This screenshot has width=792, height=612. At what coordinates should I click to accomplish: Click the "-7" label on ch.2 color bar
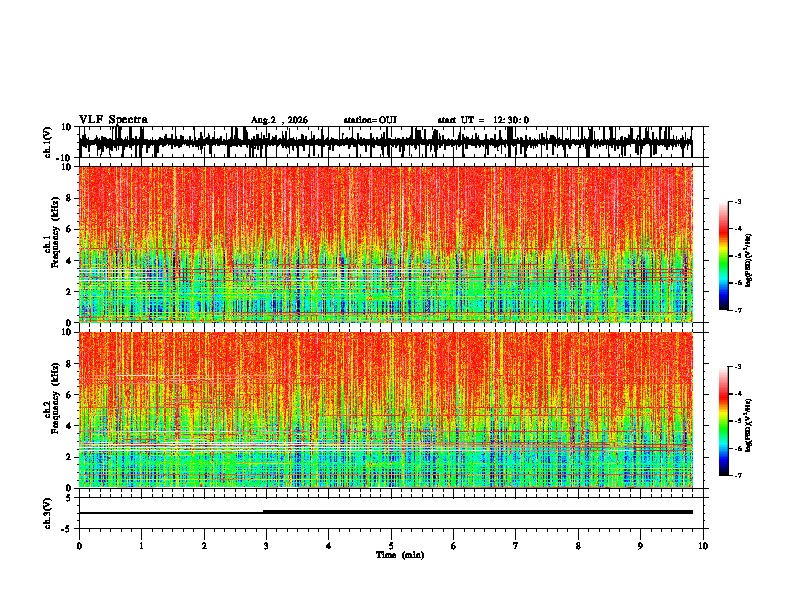point(737,476)
